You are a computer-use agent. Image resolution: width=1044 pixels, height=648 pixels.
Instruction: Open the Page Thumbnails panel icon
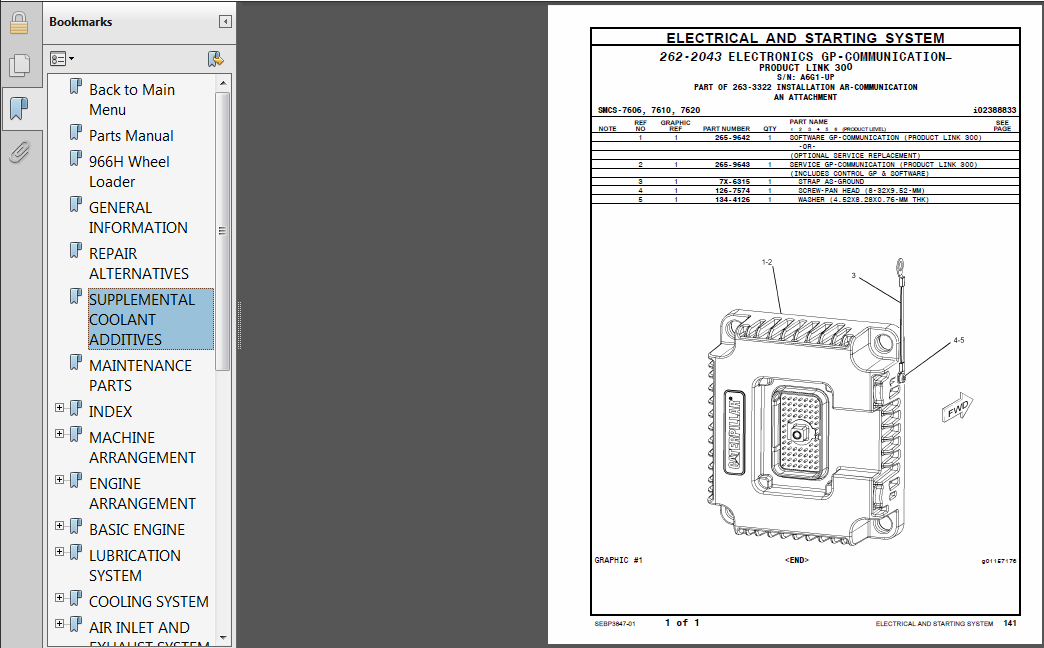point(19,65)
